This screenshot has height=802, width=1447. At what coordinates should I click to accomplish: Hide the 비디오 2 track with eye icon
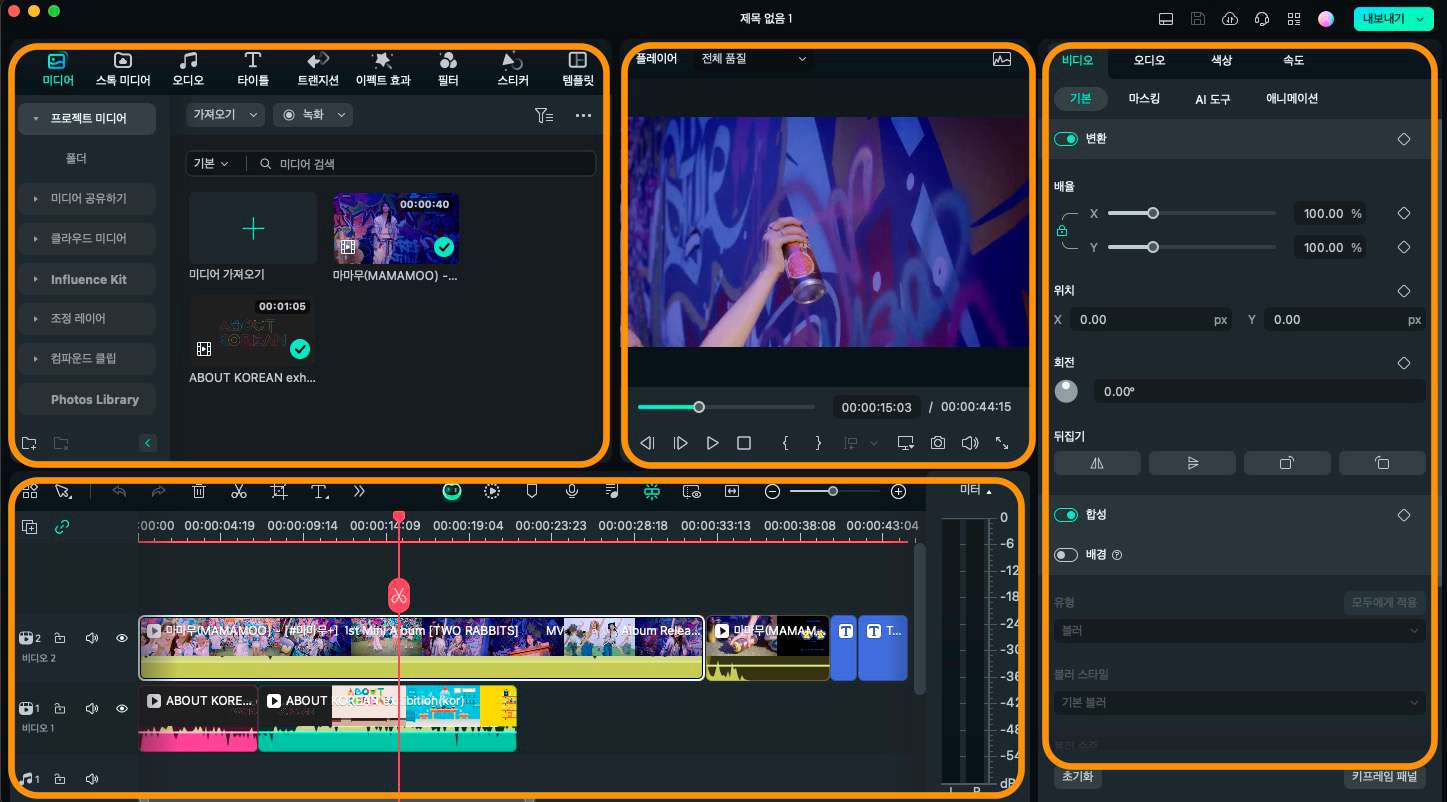coord(122,637)
